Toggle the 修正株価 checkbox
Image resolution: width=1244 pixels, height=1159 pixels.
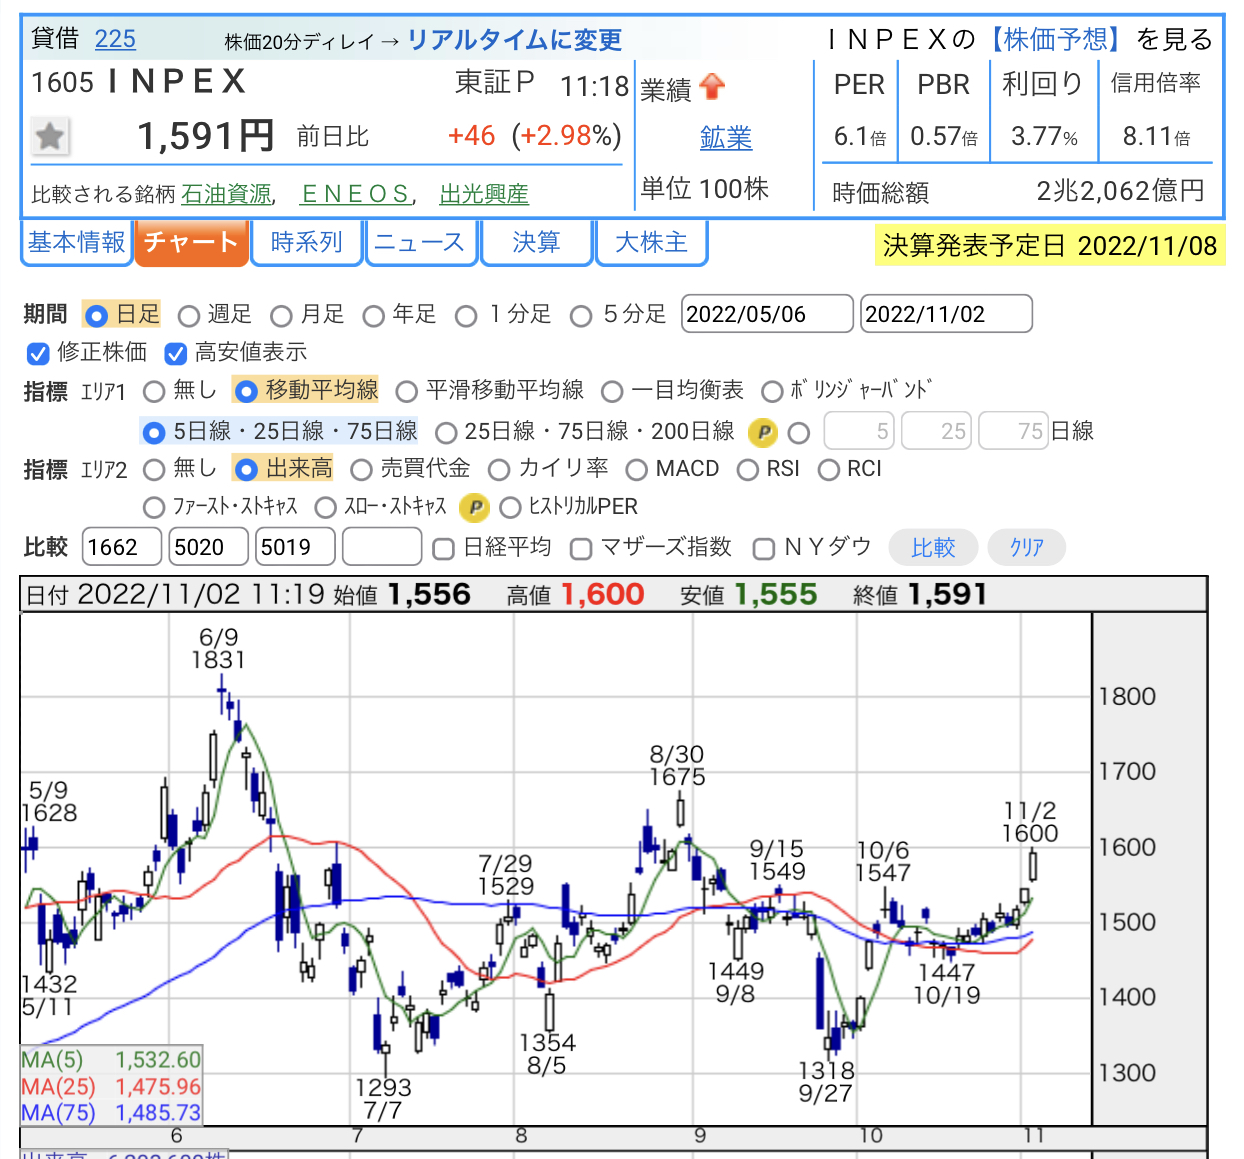[x=38, y=353]
